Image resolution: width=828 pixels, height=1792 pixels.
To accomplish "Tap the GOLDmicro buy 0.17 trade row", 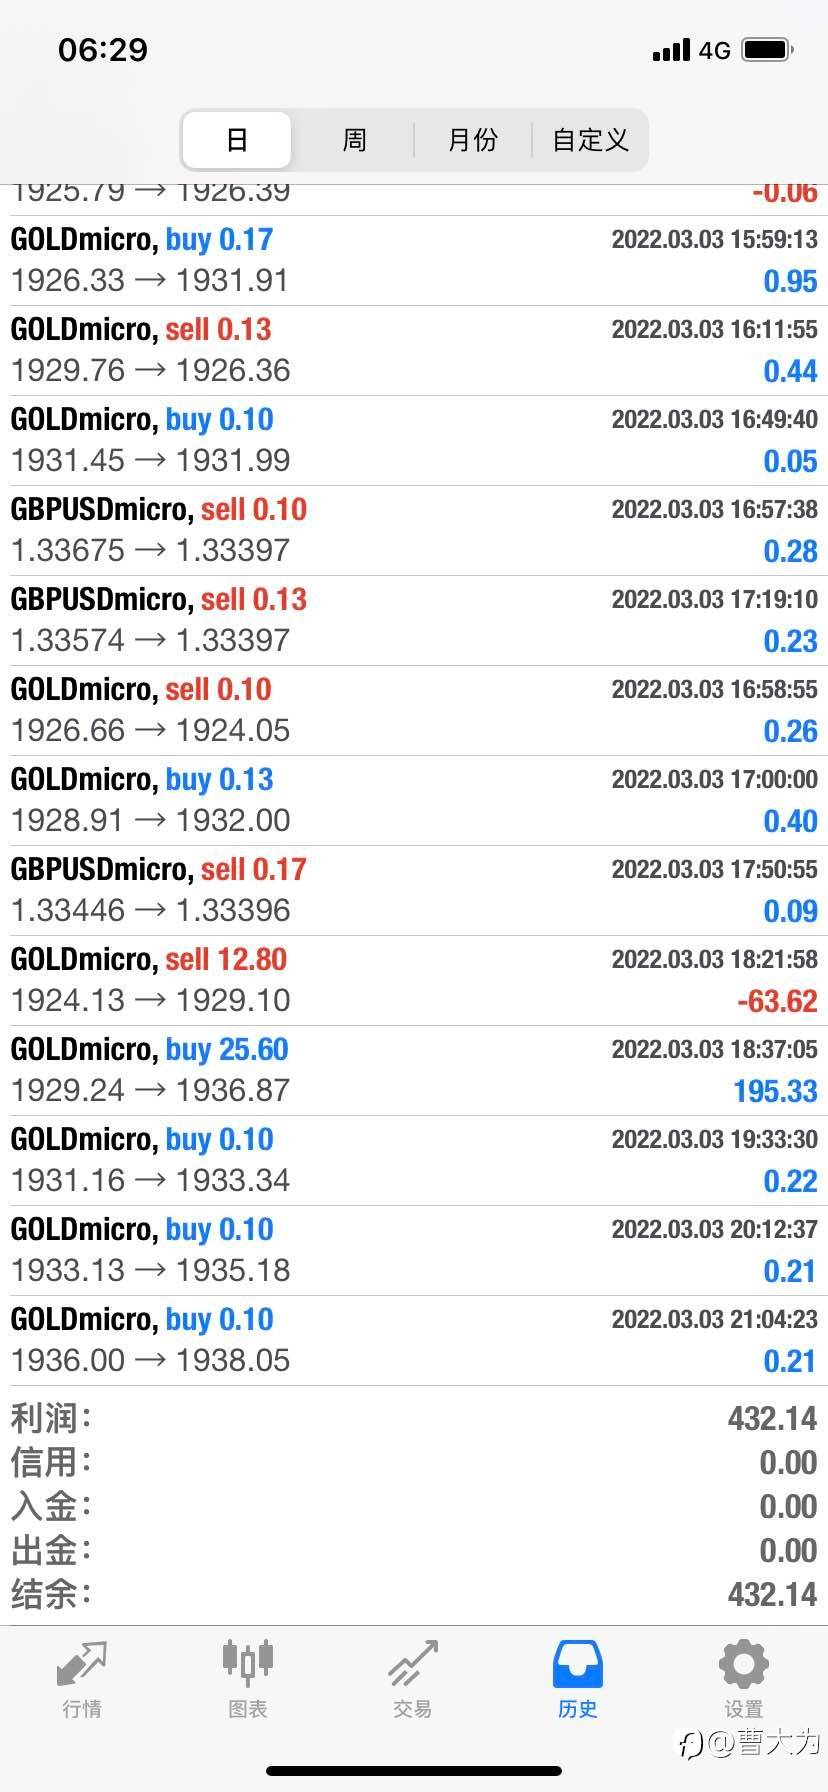I will [414, 260].
